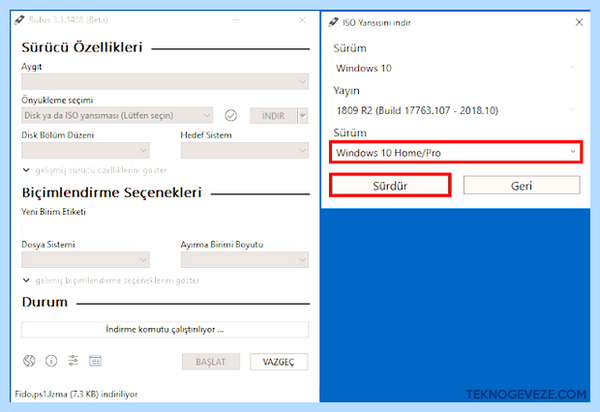Click the status progress bar in Durum
Image resolution: width=600 pixels, height=412 pixels.
tap(165, 329)
